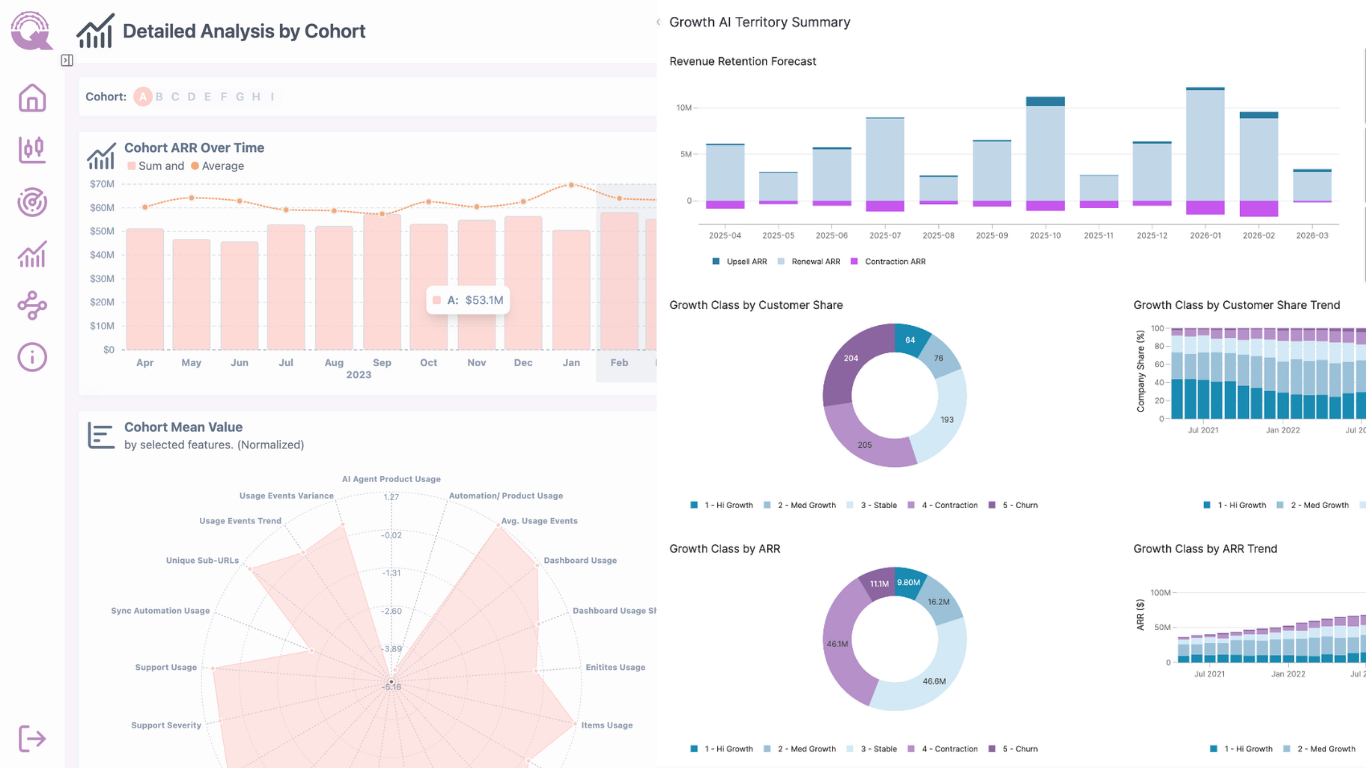Open the candlestick chart icon in the sidebar
Viewport: 1366px width, 768px height.
(x=32, y=150)
